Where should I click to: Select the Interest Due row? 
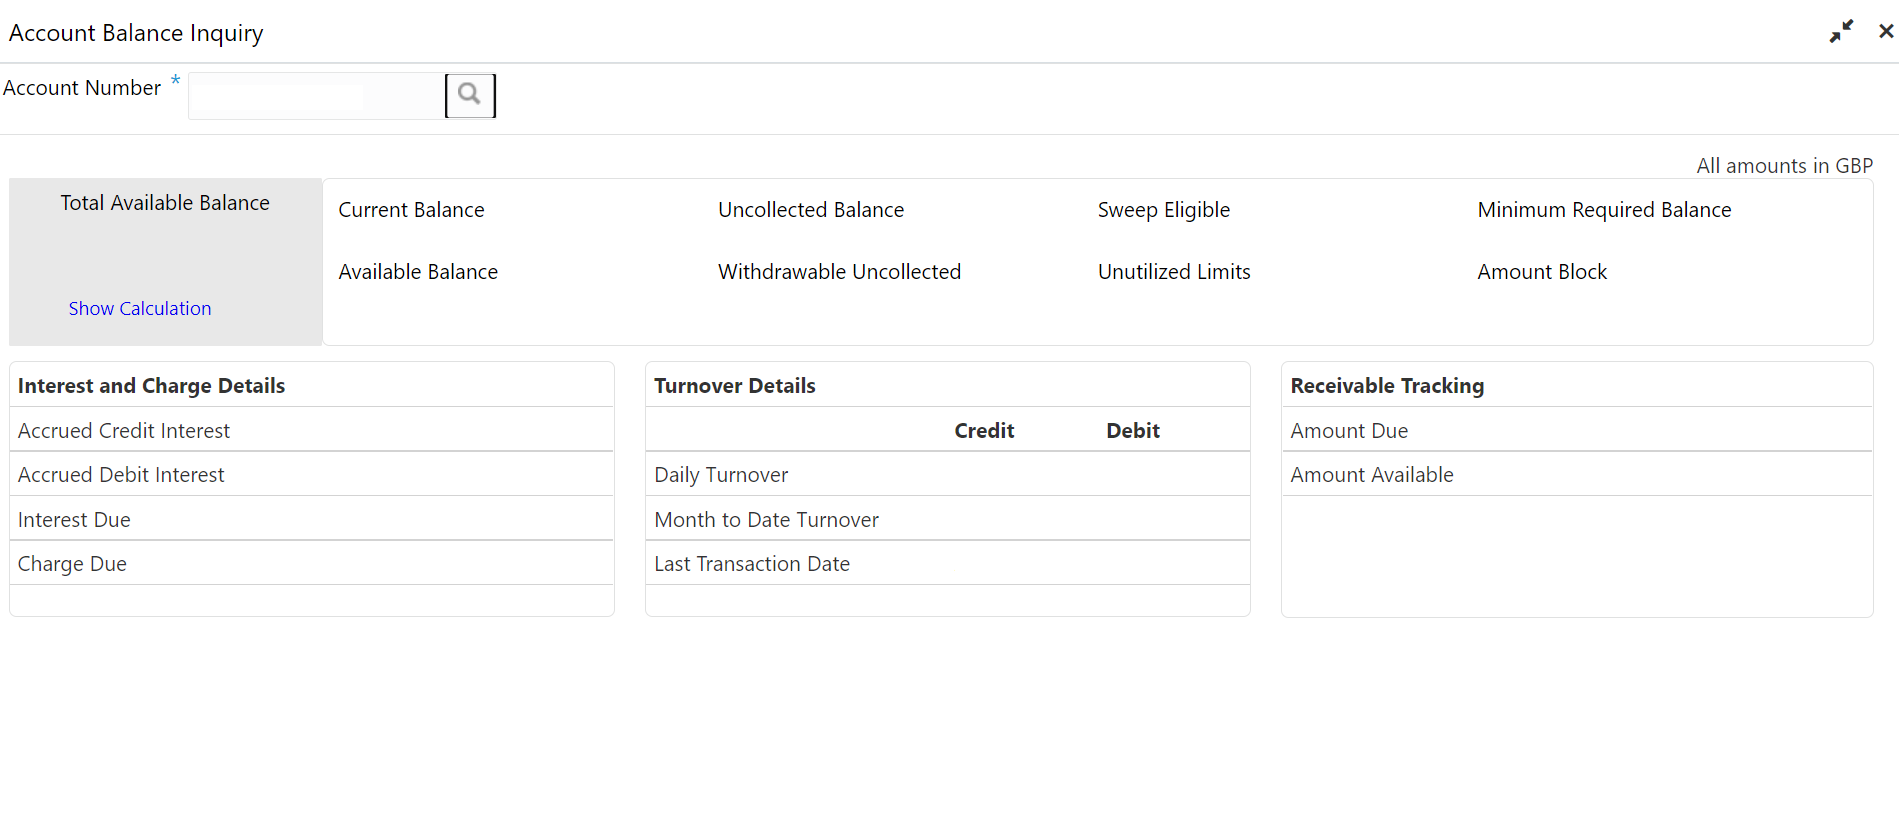click(311, 519)
